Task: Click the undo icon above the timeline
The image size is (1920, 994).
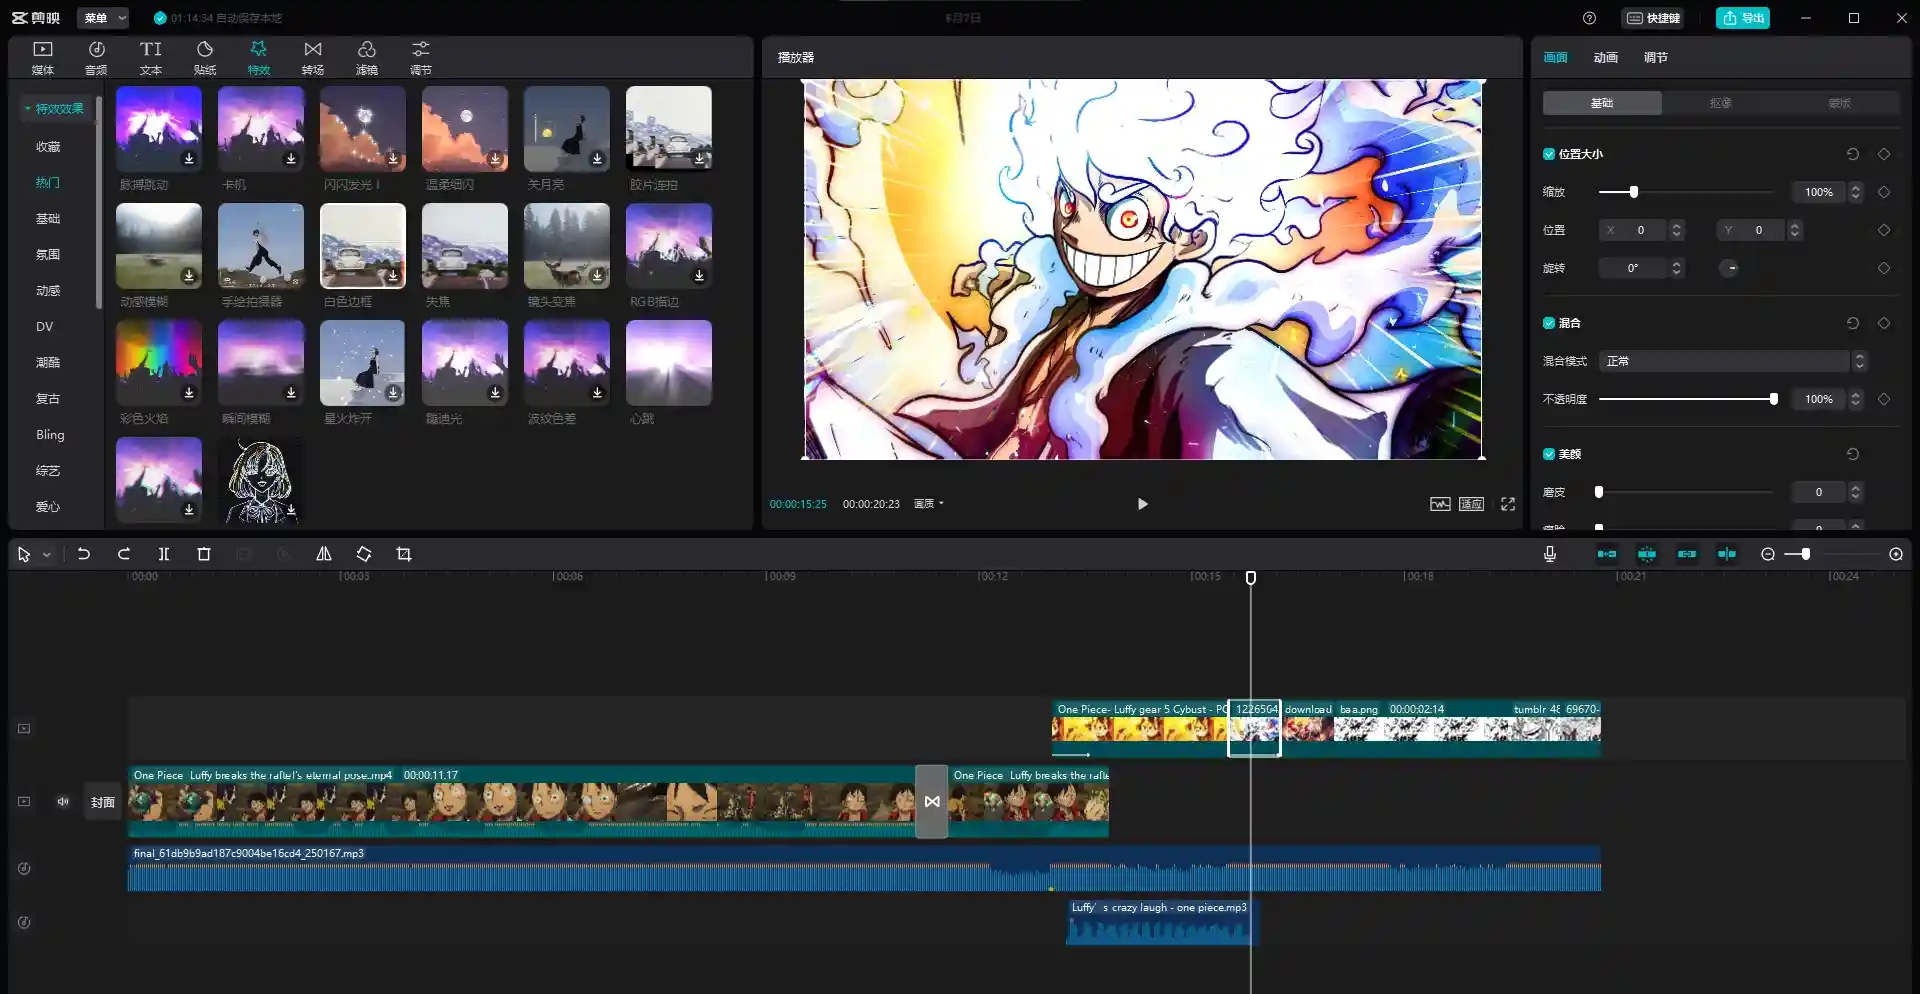Action: 83,553
